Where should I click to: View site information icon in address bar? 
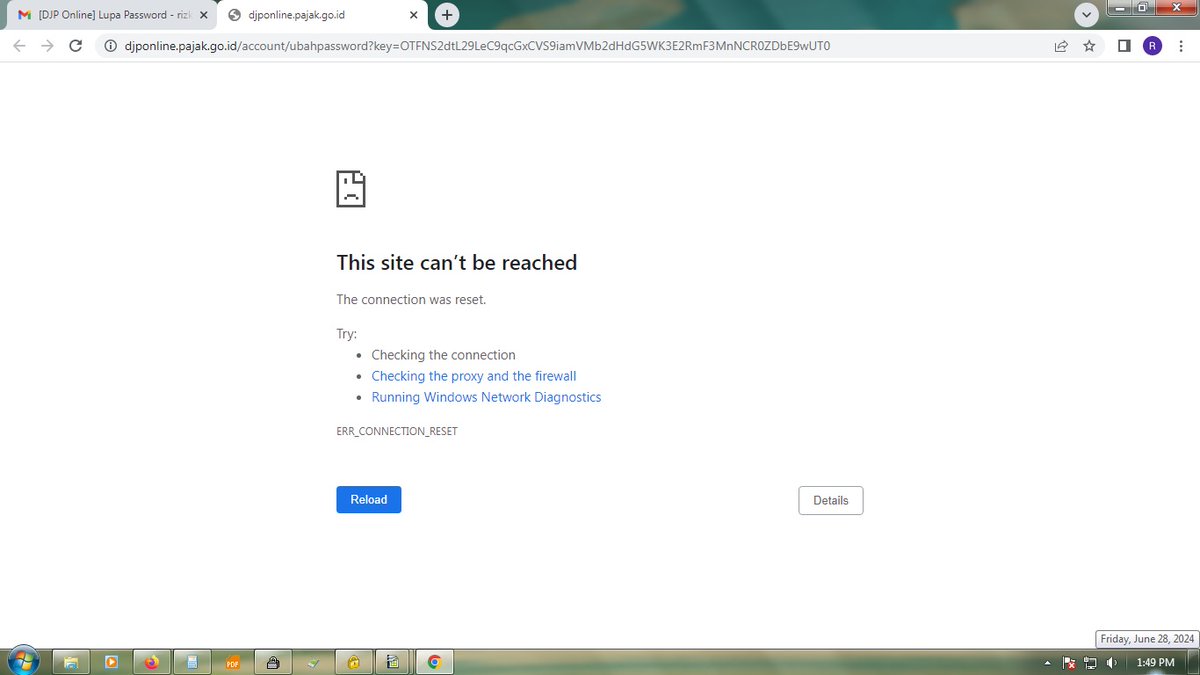click(111, 46)
